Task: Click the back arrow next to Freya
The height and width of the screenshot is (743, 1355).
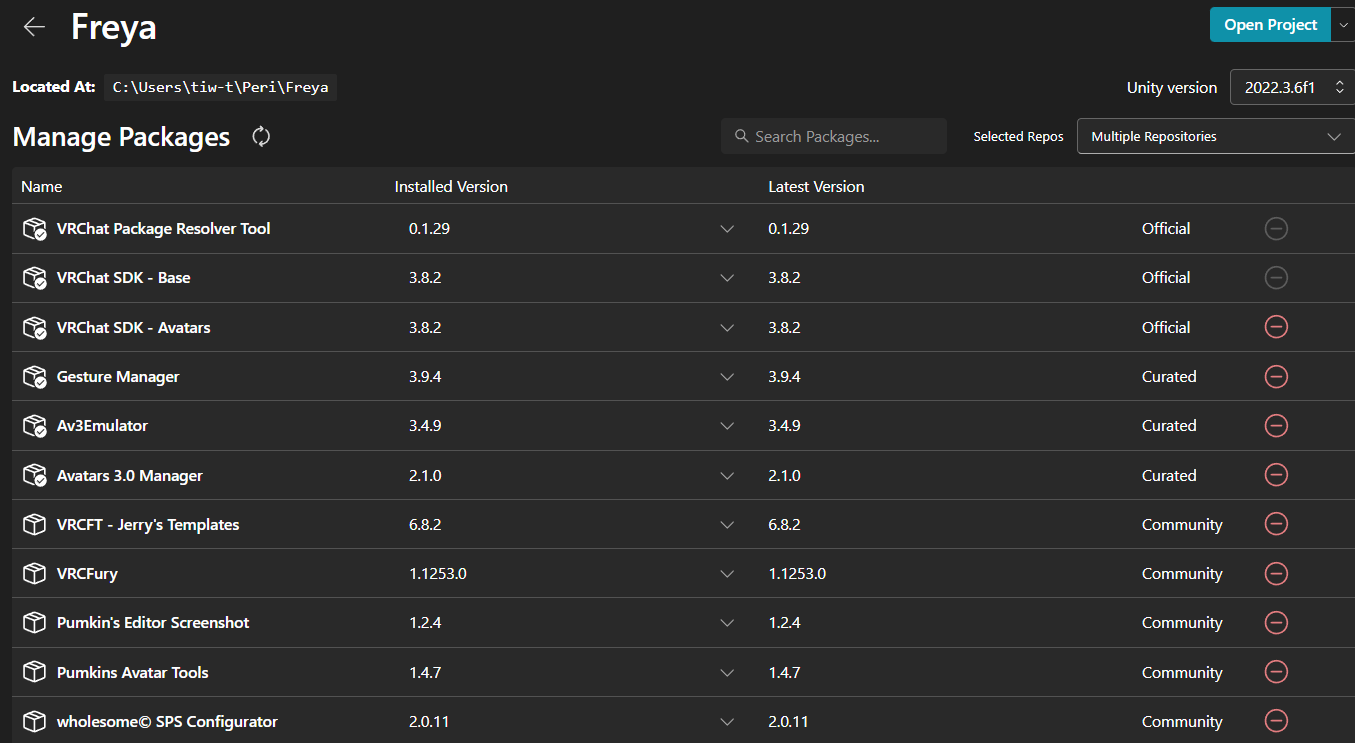Action: [34, 27]
